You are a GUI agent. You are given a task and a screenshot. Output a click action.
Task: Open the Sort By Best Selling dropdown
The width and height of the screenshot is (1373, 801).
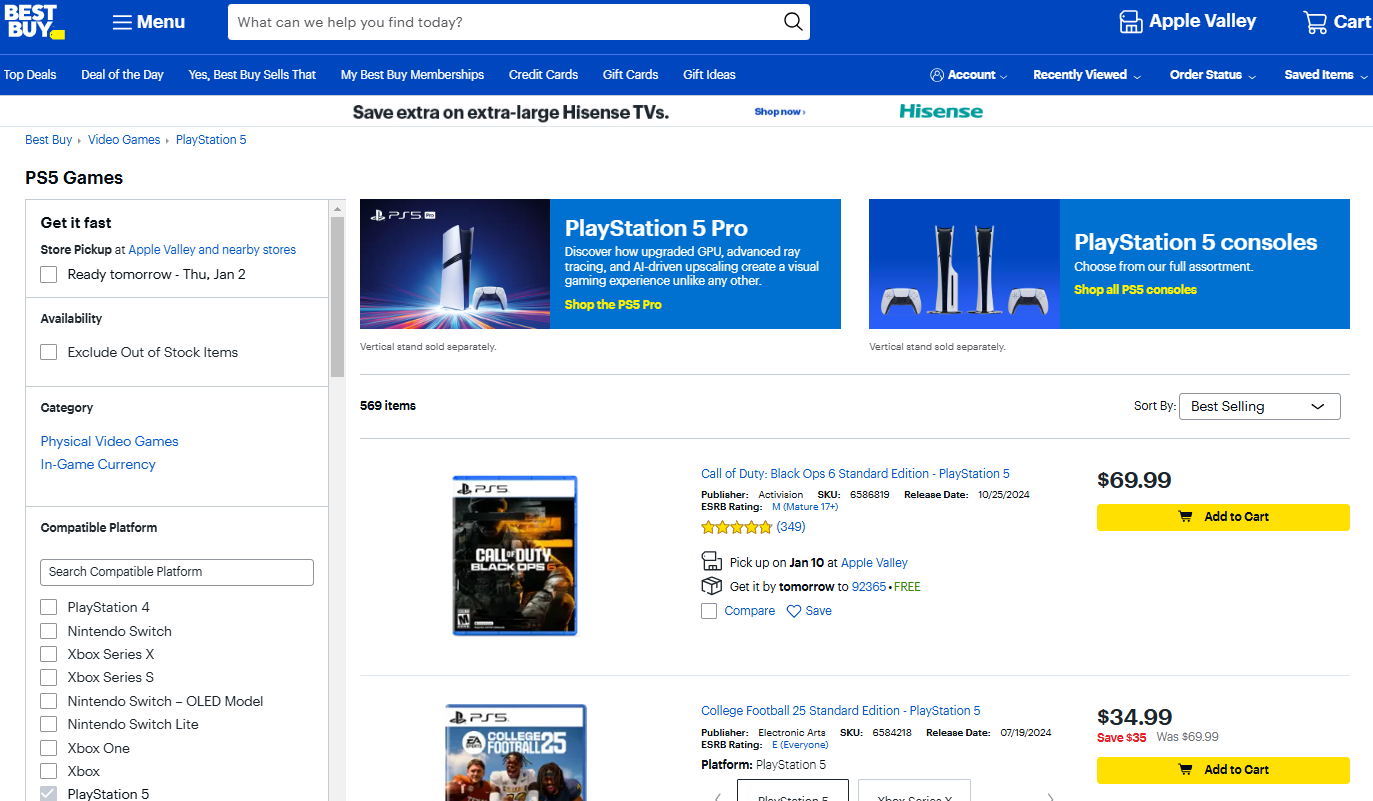1259,406
